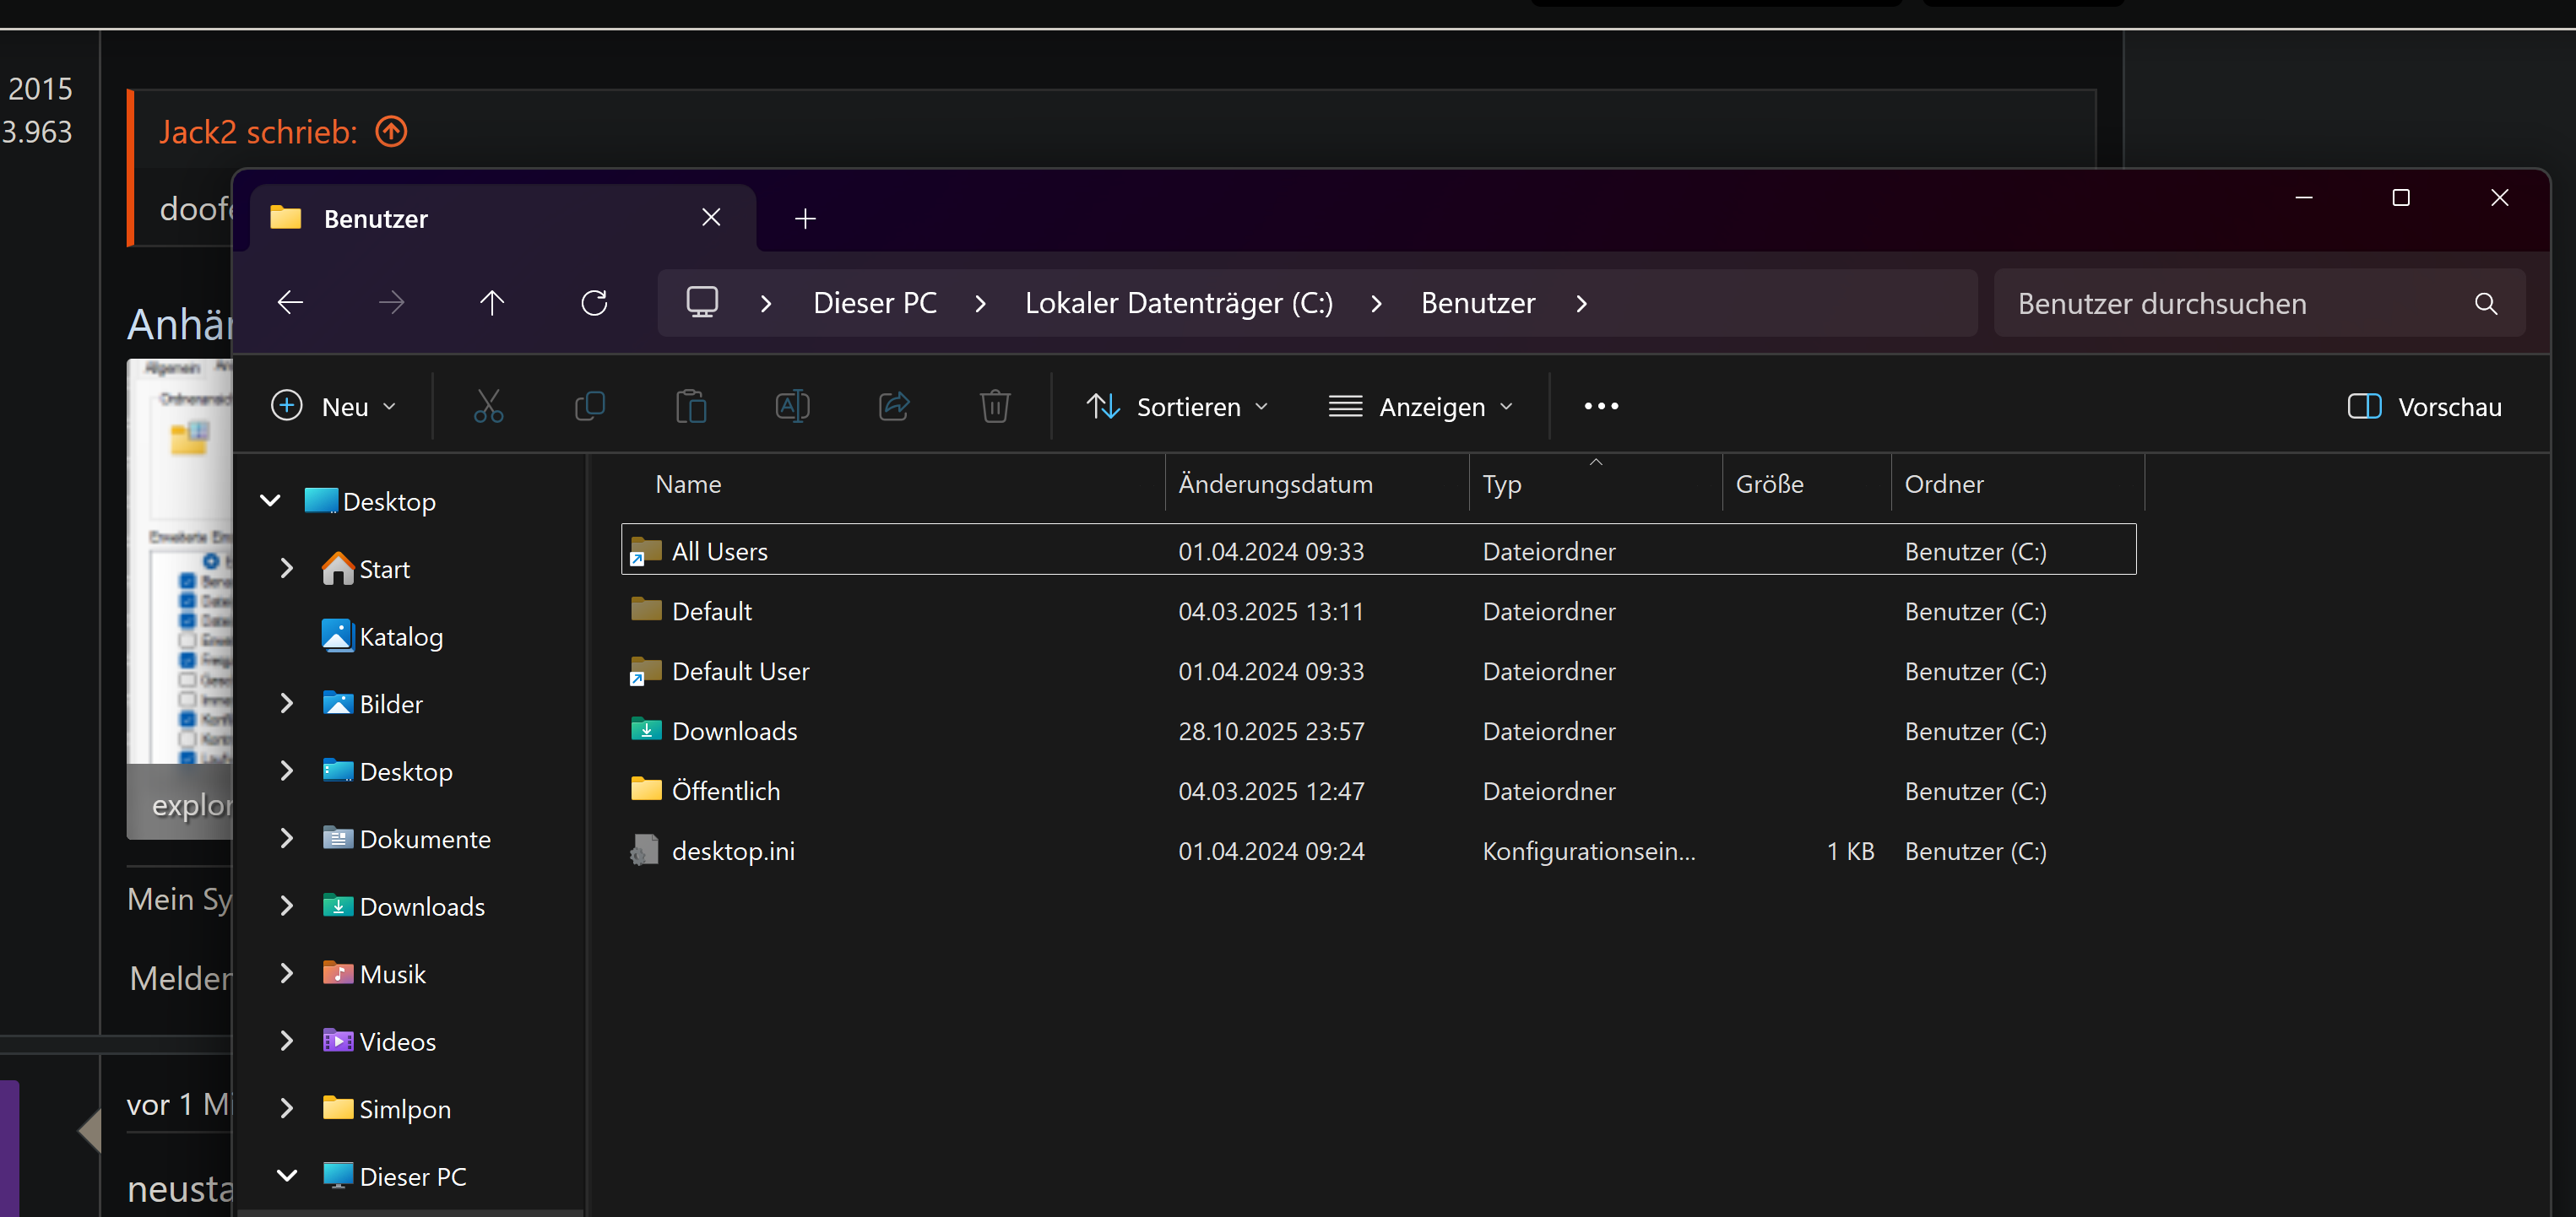Viewport: 2576px width, 1217px height.
Task: Click the Share icon in toolbar
Action: pos(894,406)
